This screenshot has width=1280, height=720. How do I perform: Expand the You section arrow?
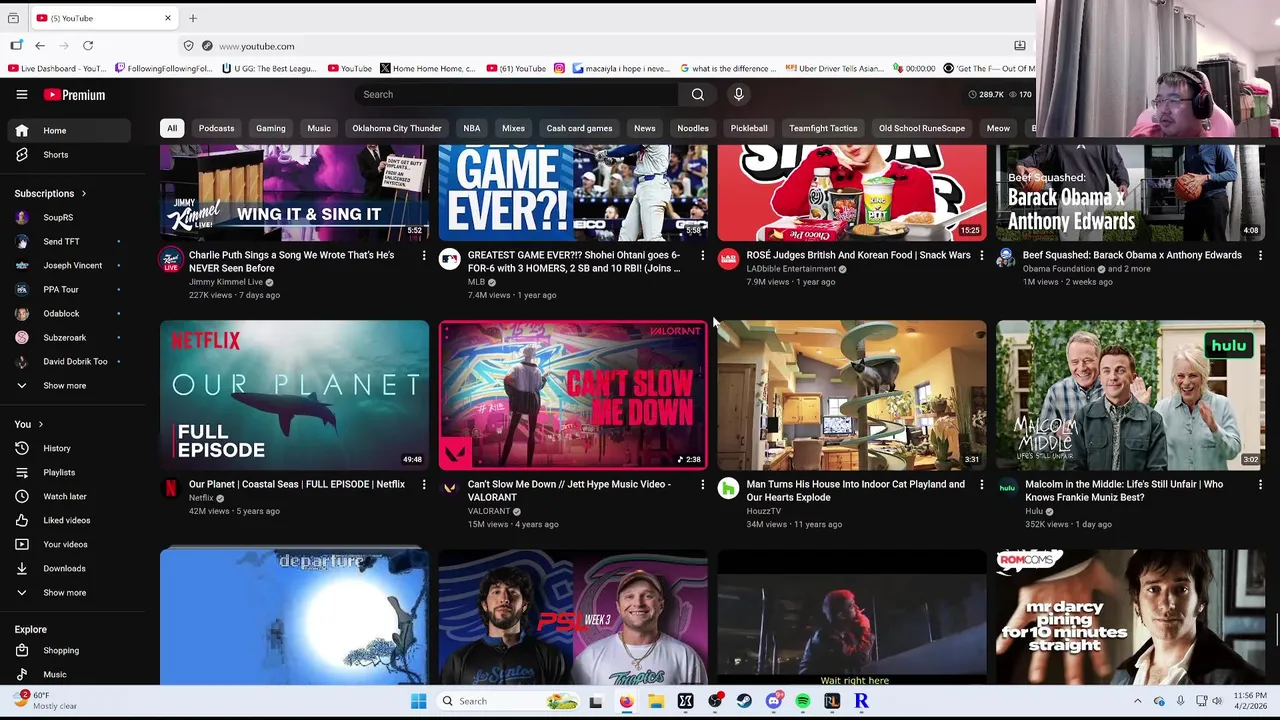tap(40, 424)
